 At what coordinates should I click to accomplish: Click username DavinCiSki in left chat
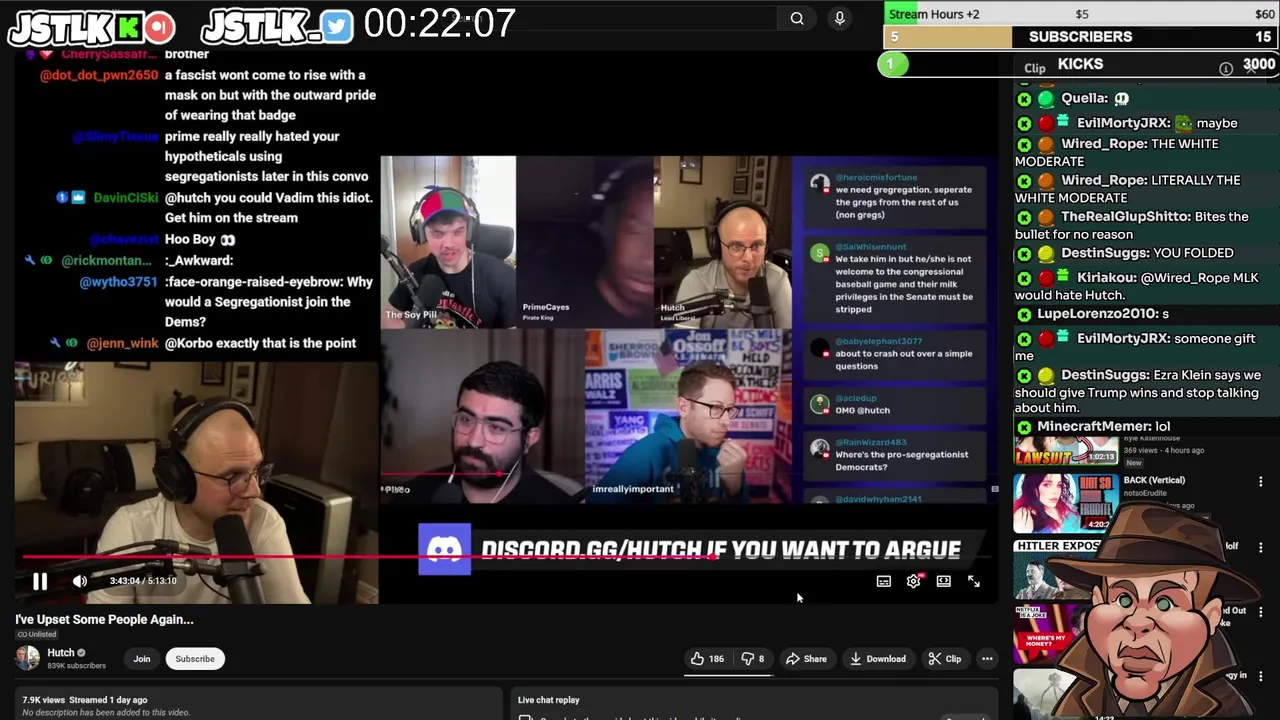tap(126, 198)
